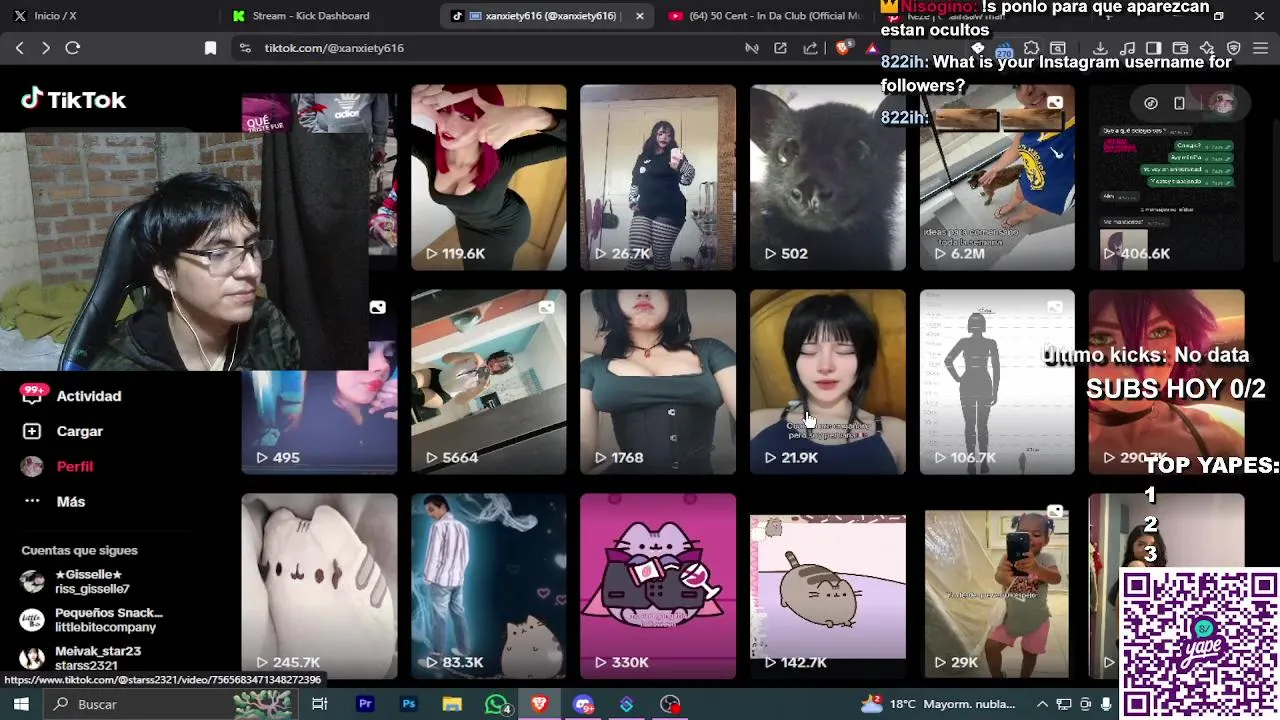Viewport: 1280px width, 720px height.
Task: Open the browser hamburger menu
Action: pos(1261,48)
